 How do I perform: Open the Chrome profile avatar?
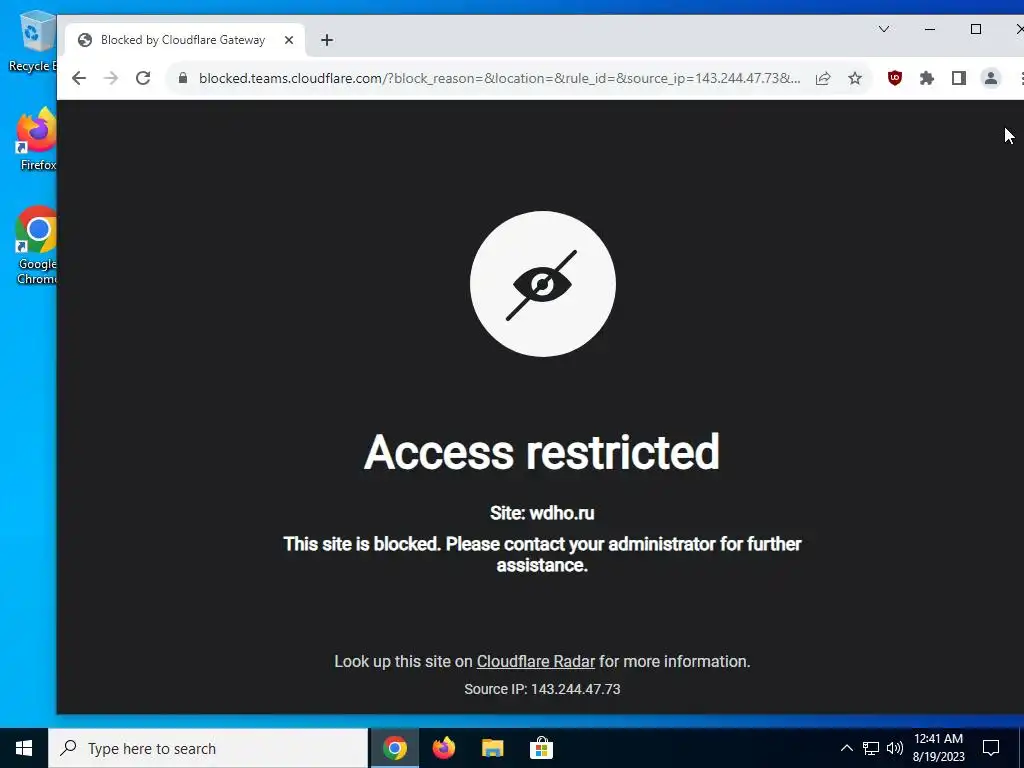point(991,78)
